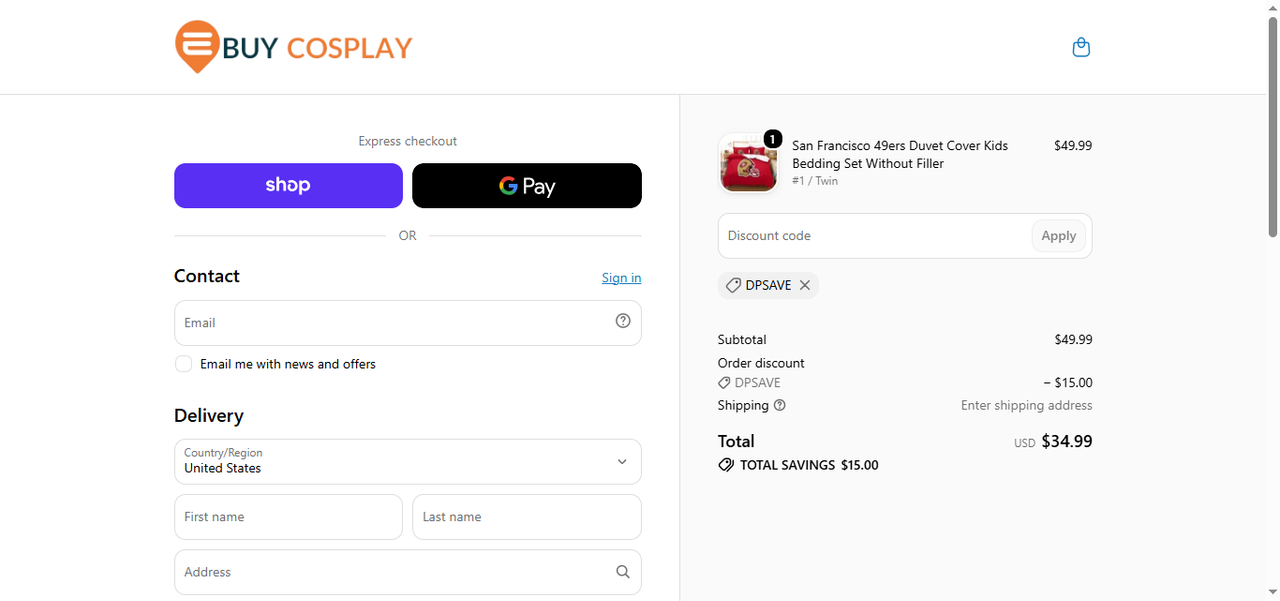1280x601 pixels.
Task: Pay with Google Pay button
Action: (x=527, y=186)
